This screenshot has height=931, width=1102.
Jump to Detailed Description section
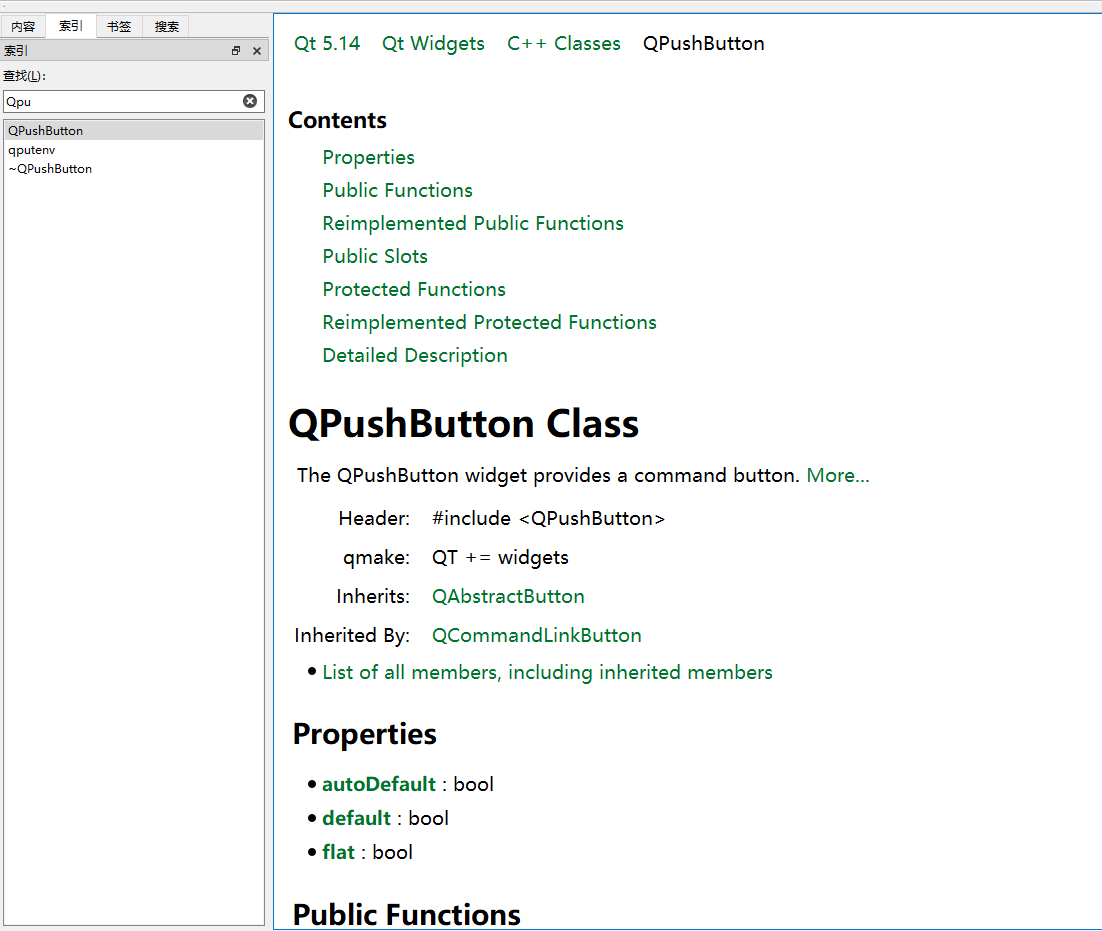(x=415, y=356)
